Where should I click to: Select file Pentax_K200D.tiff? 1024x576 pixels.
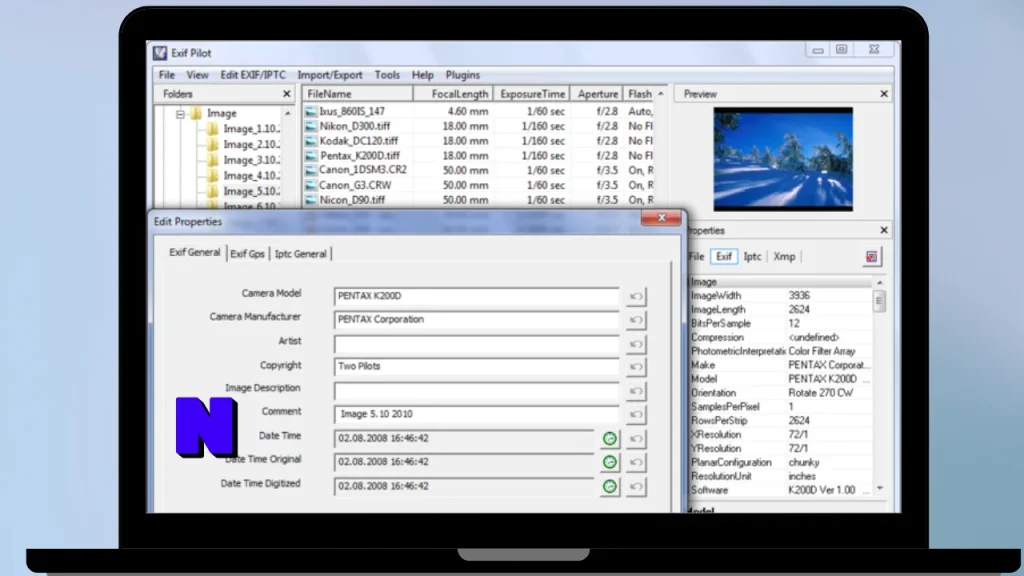tap(360, 156)
